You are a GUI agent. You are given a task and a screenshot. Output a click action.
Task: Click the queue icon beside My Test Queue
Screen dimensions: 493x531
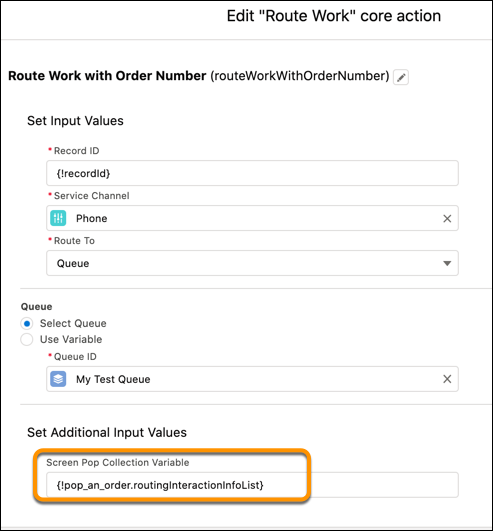pyautogui.click(x=58, y=379)
